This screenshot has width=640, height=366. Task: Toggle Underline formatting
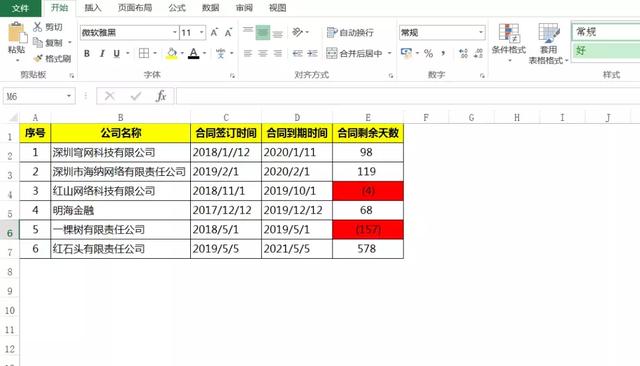pyautogui.click(x=117, y=53)
